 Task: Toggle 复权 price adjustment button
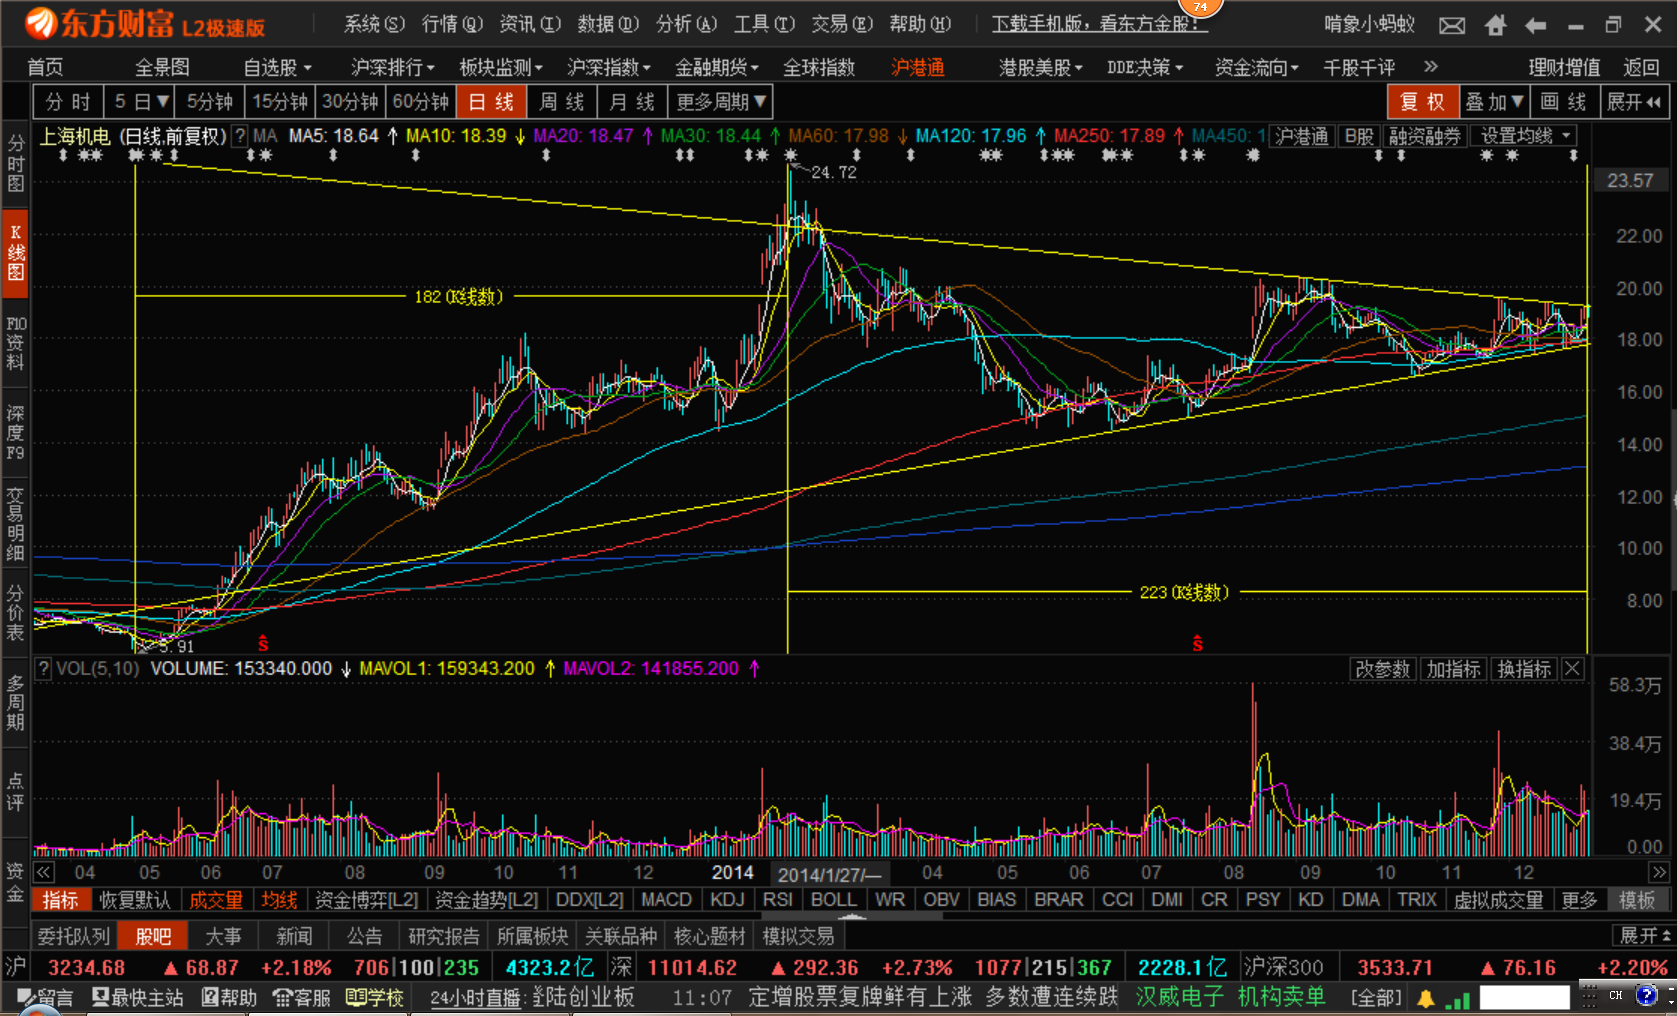point(1422,102)
